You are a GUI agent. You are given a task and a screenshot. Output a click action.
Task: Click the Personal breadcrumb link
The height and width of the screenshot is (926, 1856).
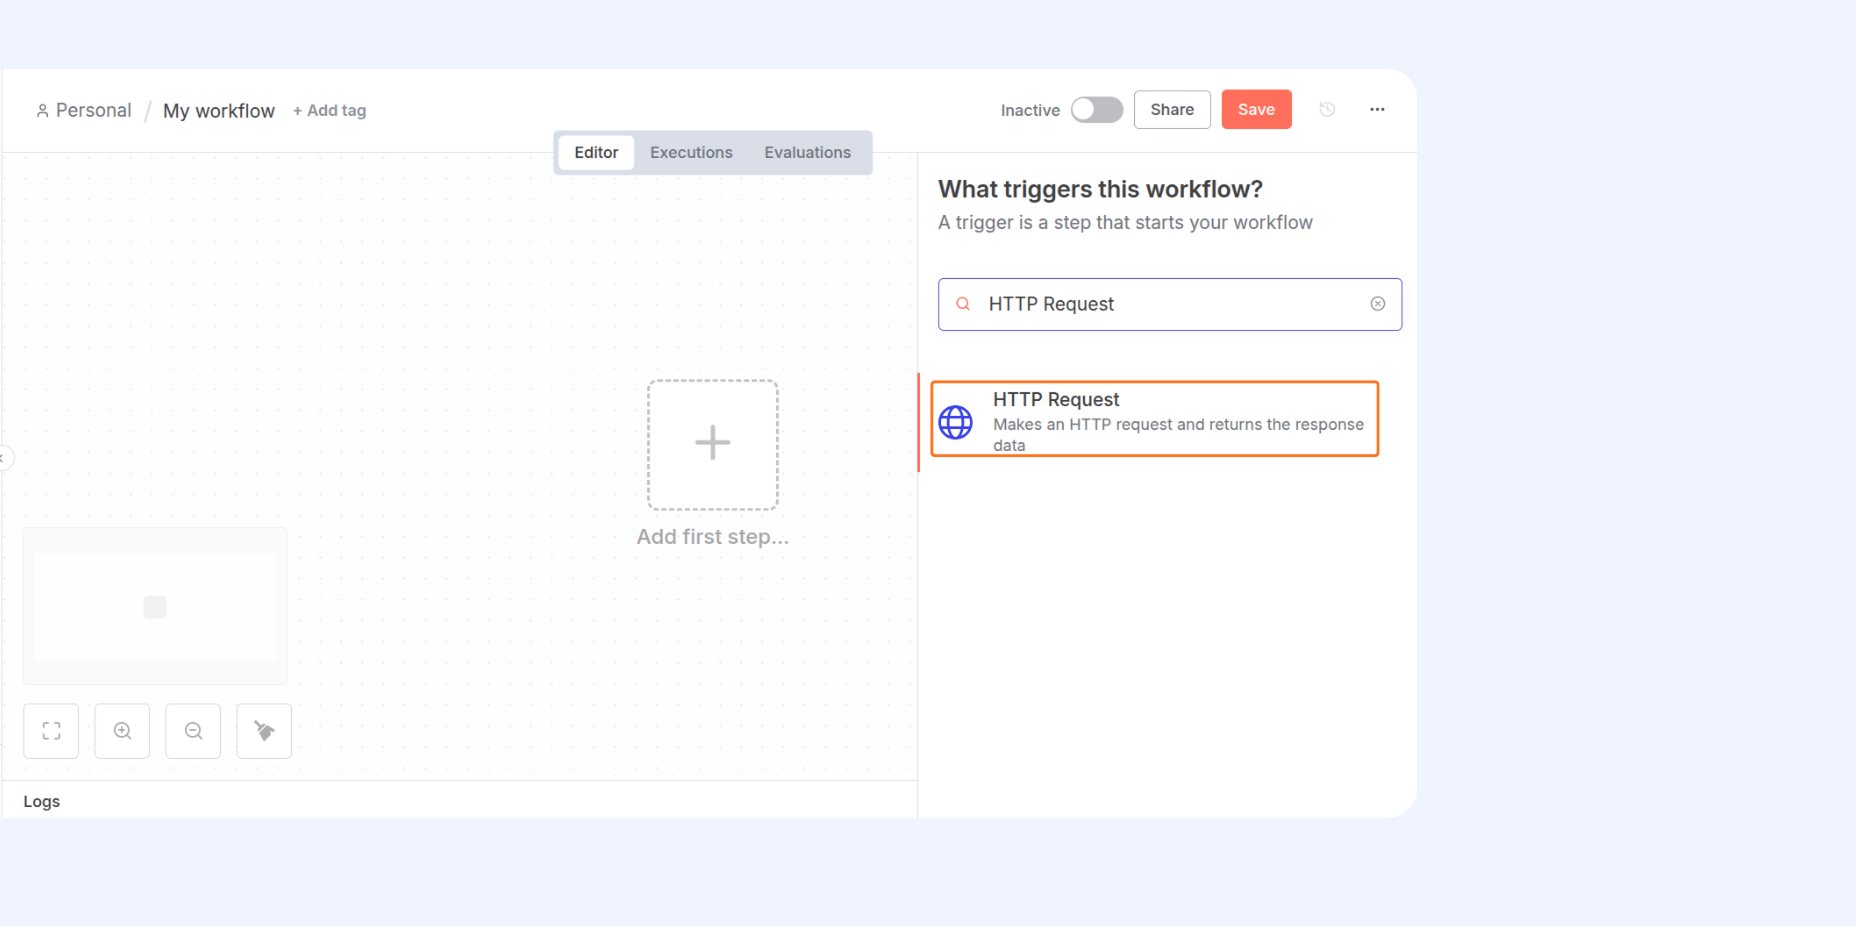point(93,111)
